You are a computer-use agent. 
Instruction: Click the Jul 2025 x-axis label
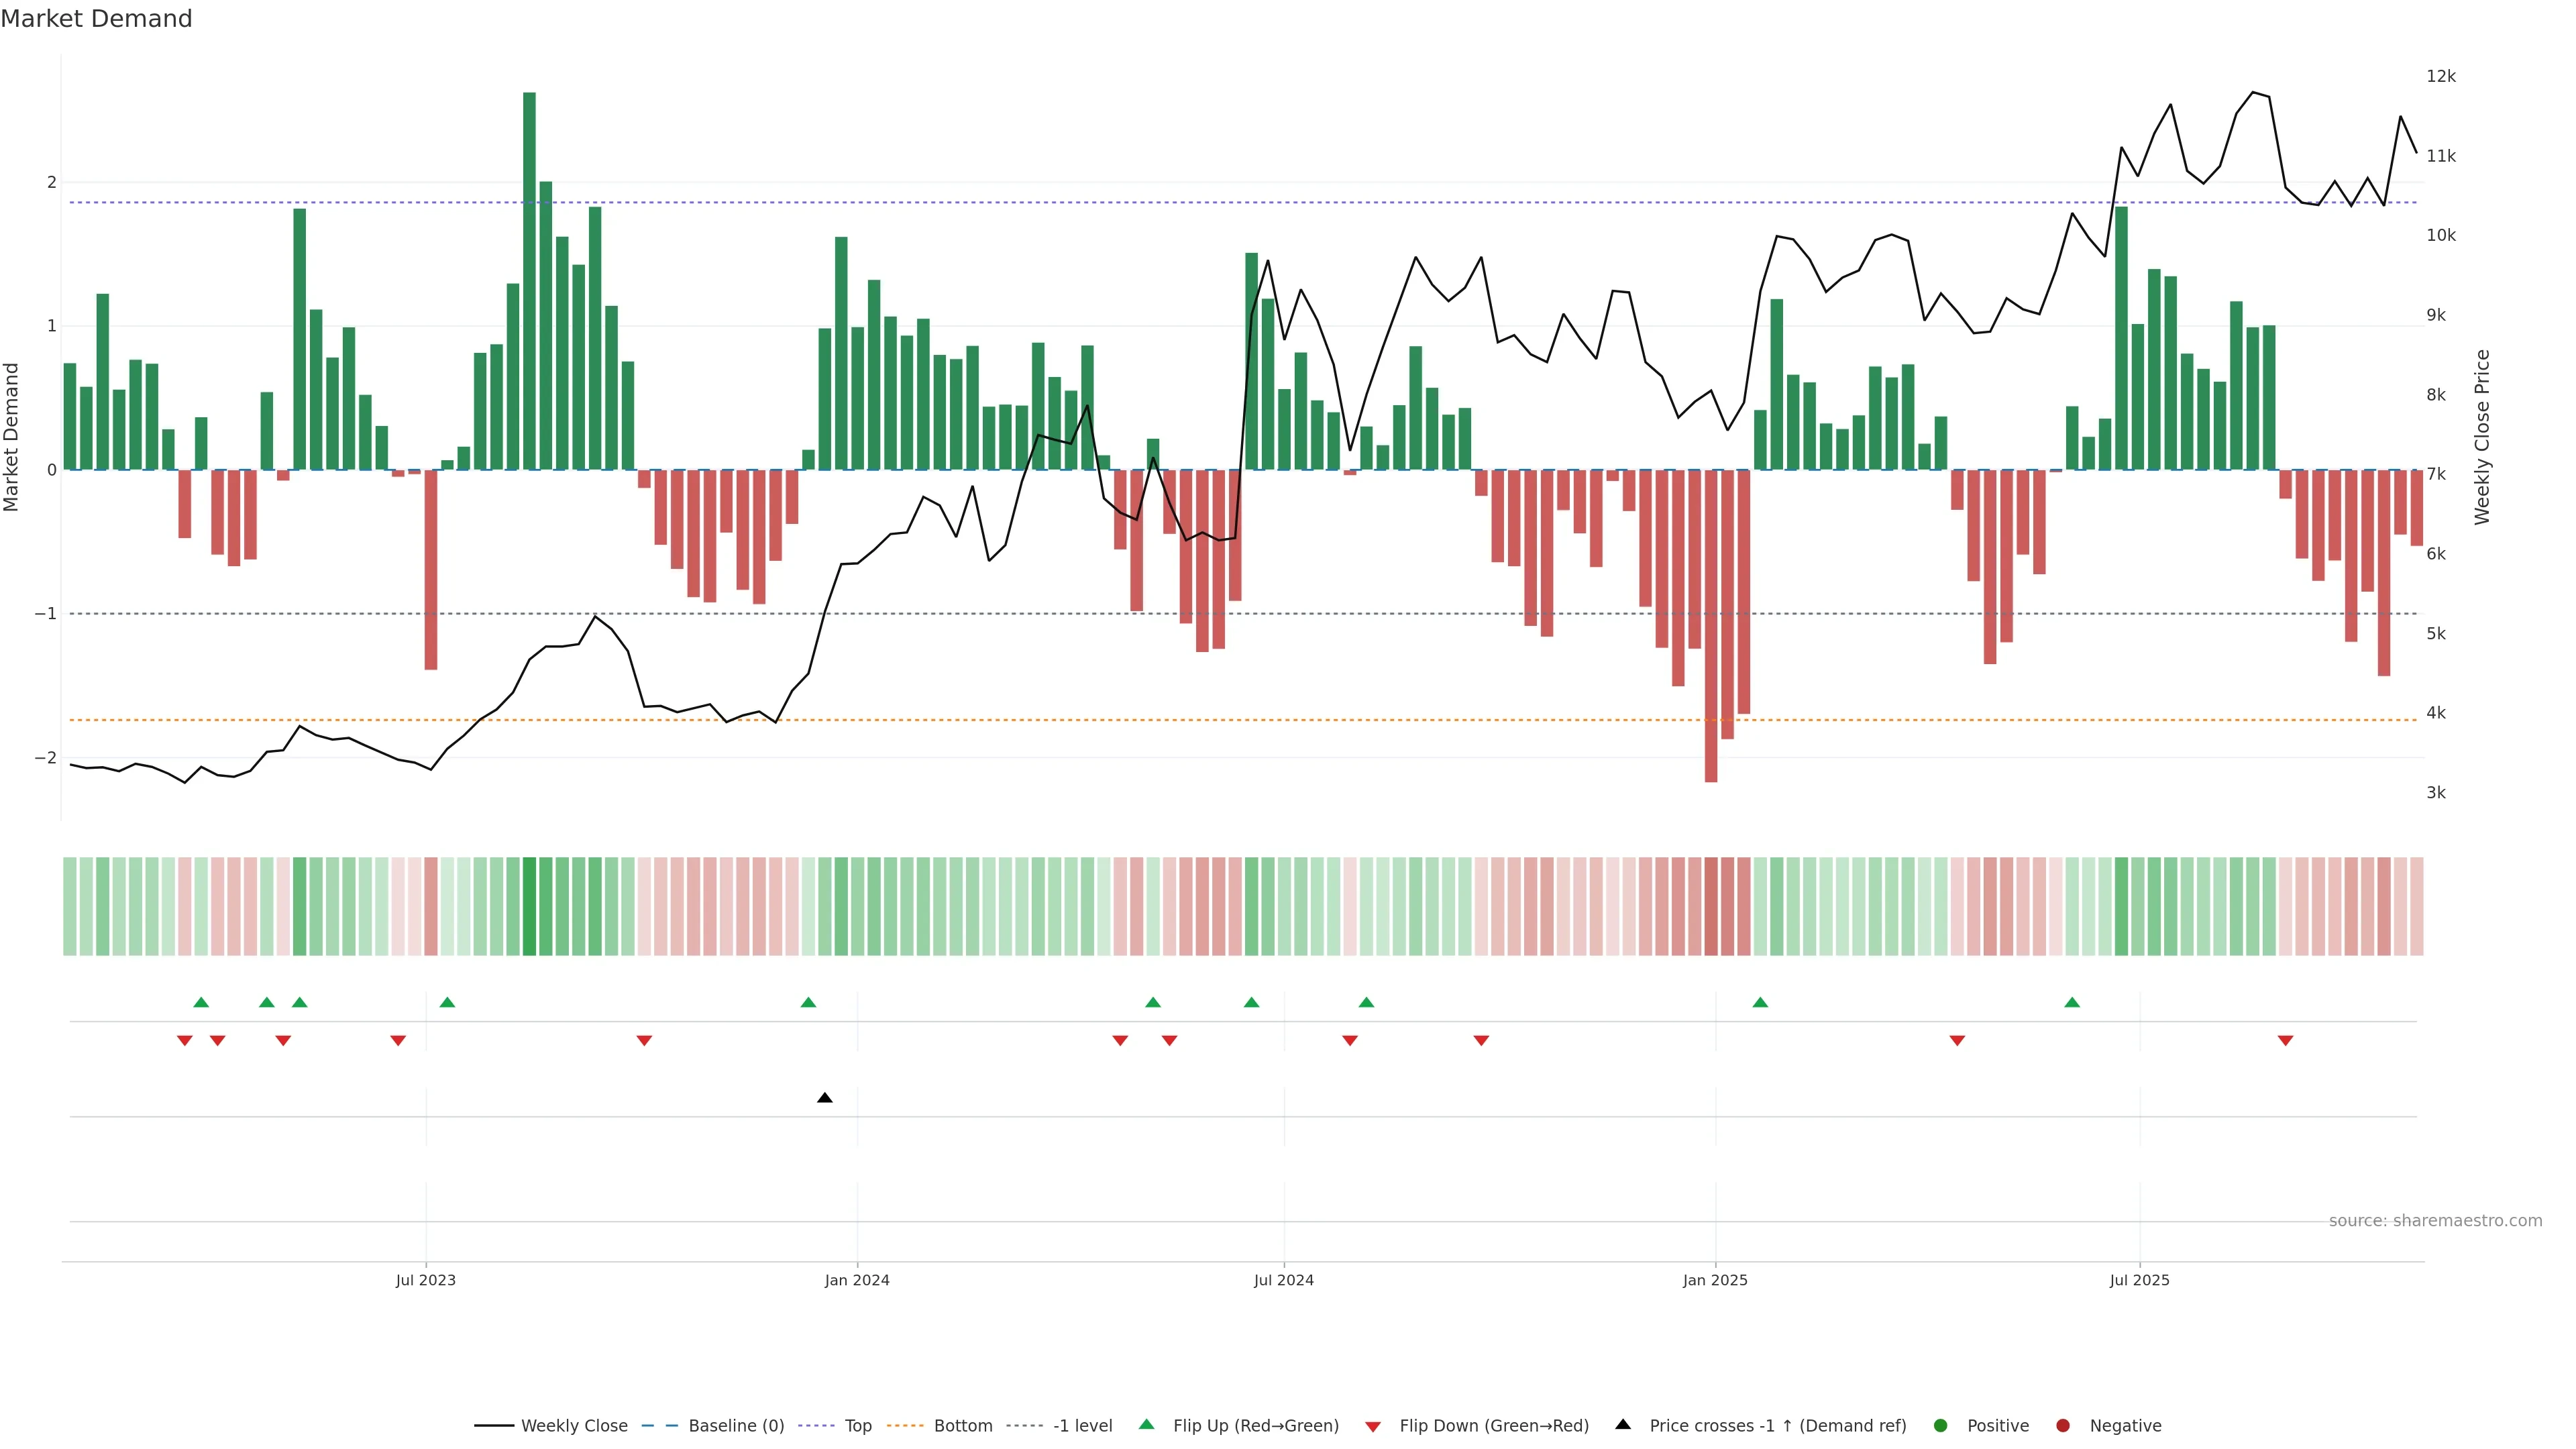pyautogui.click(x=2139, y=1280)
